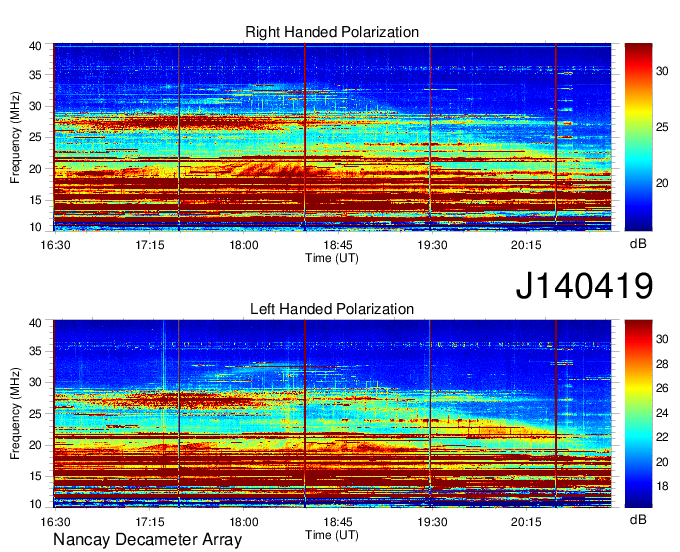Click the 19:30 time tick under Right Handed plot

432,245
